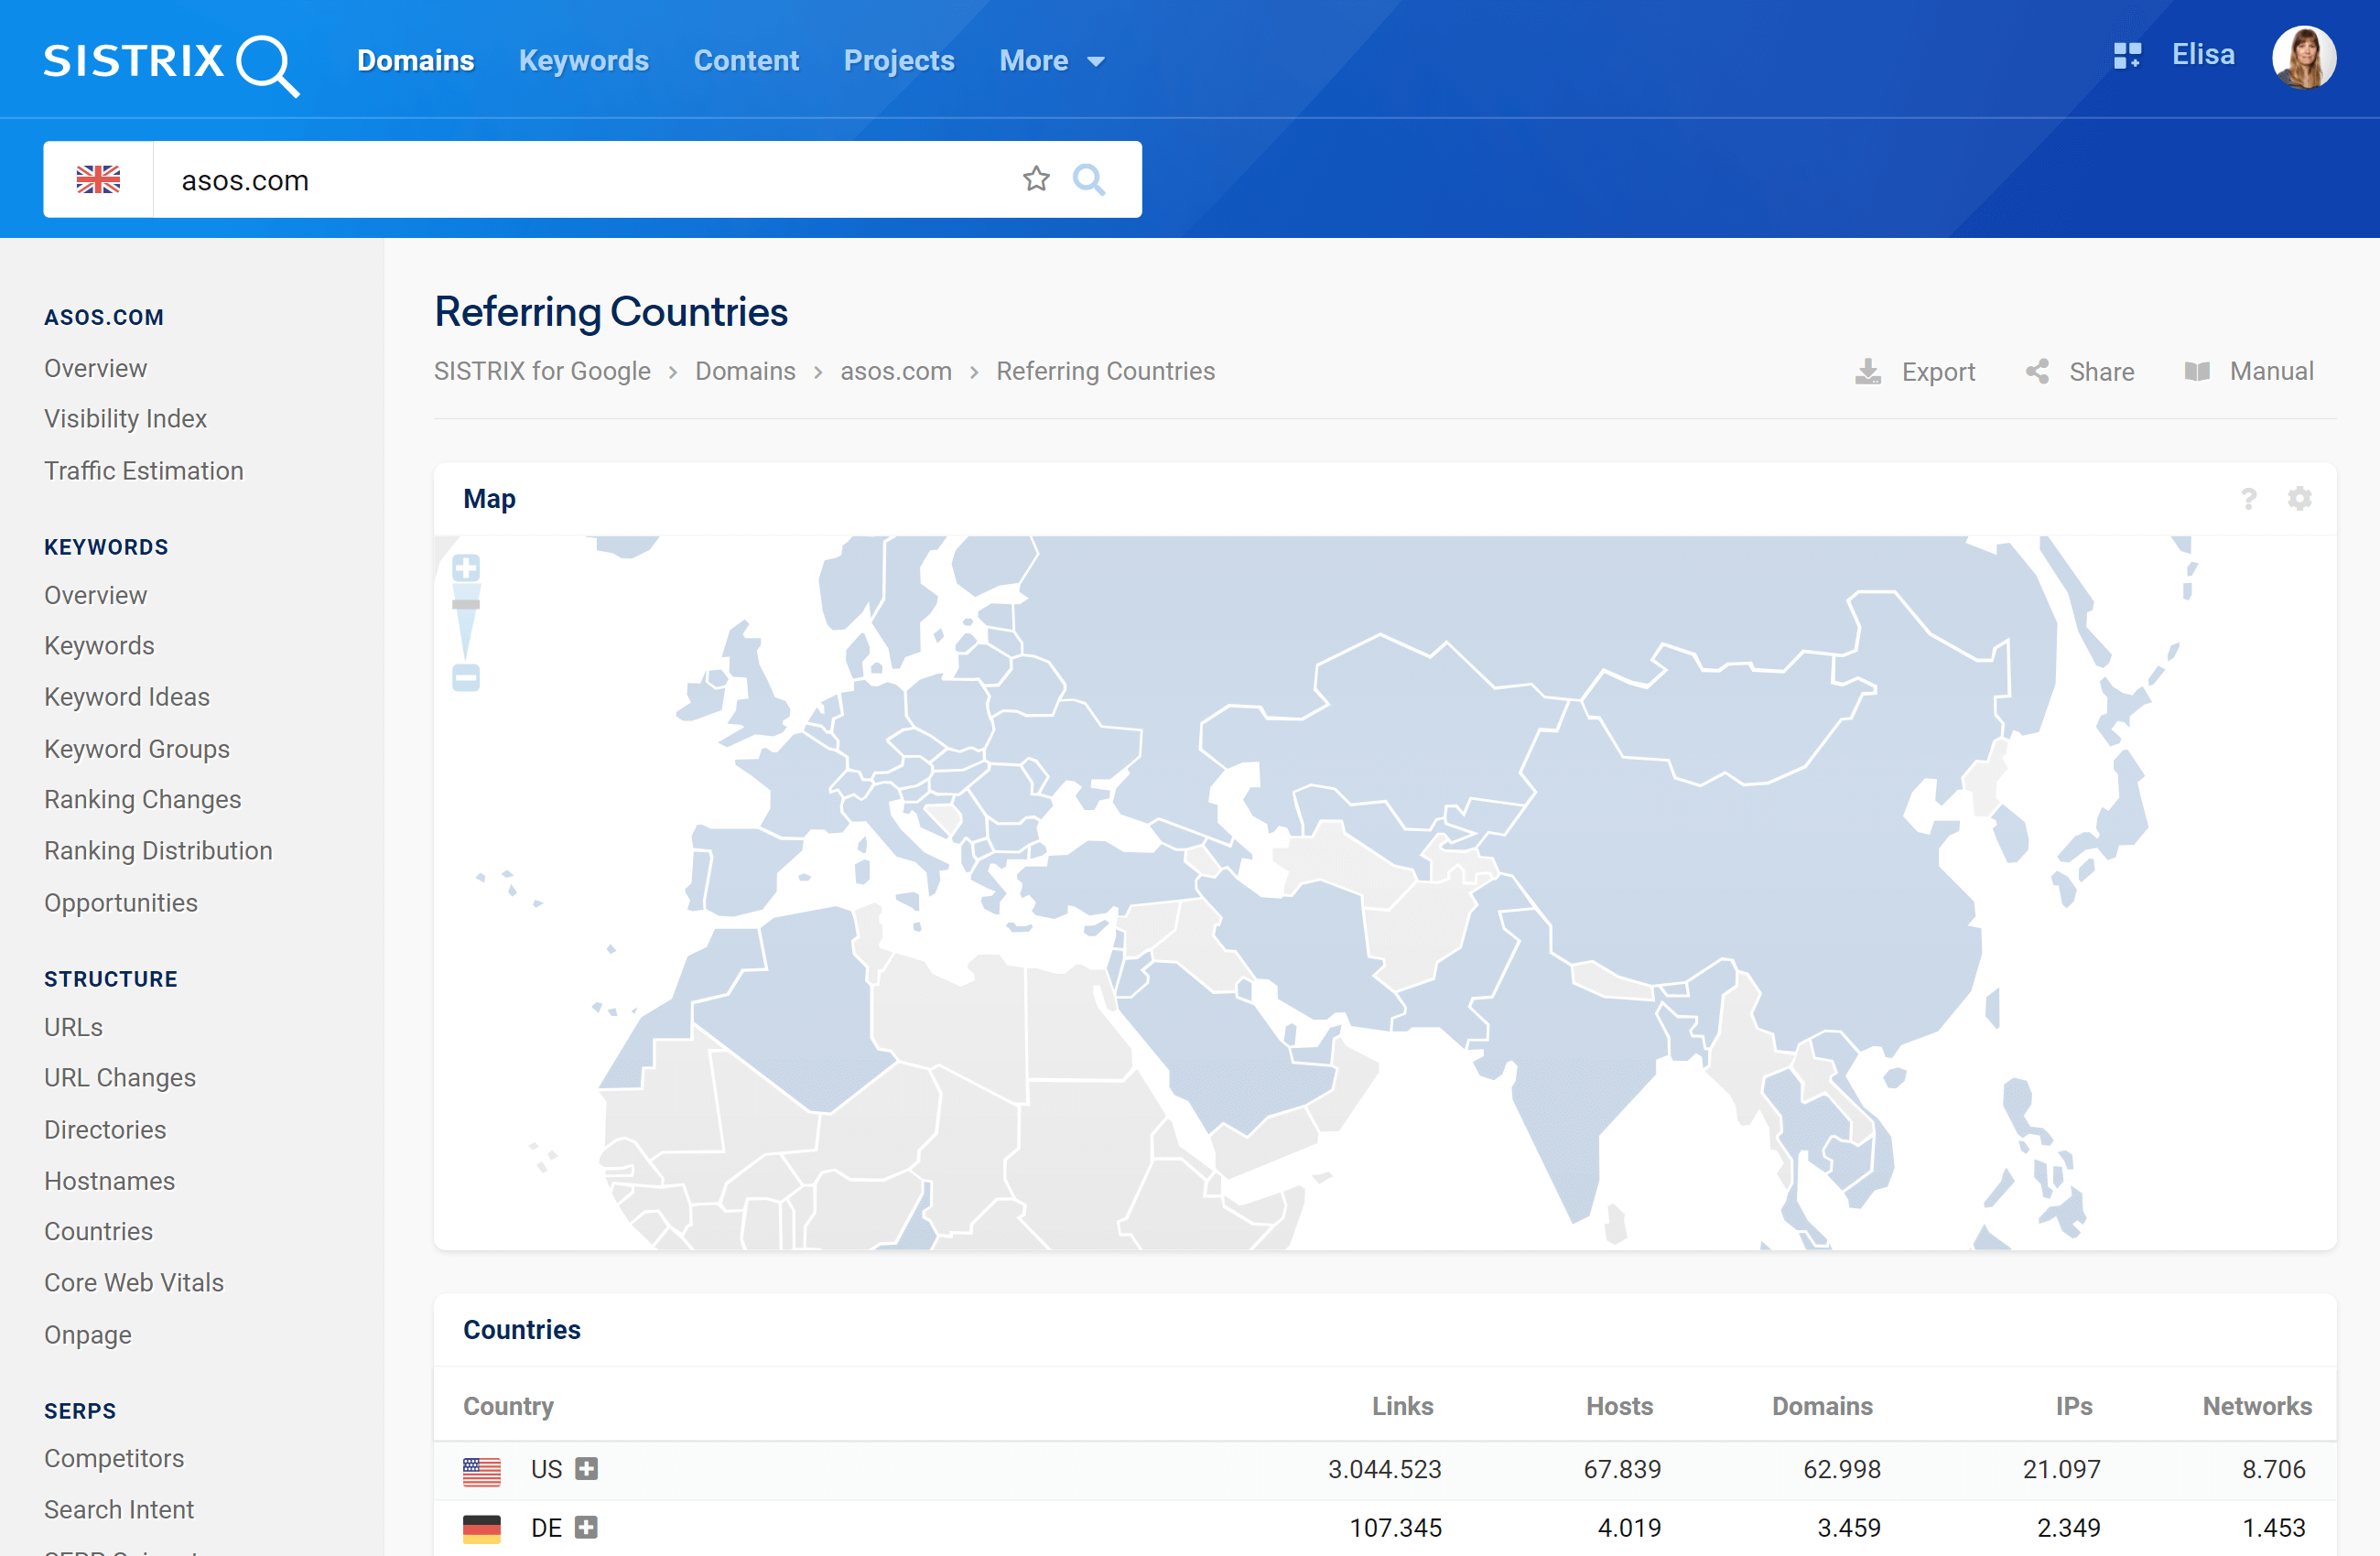
Task: Expand the DE row plus icon
Action: 587,1528
